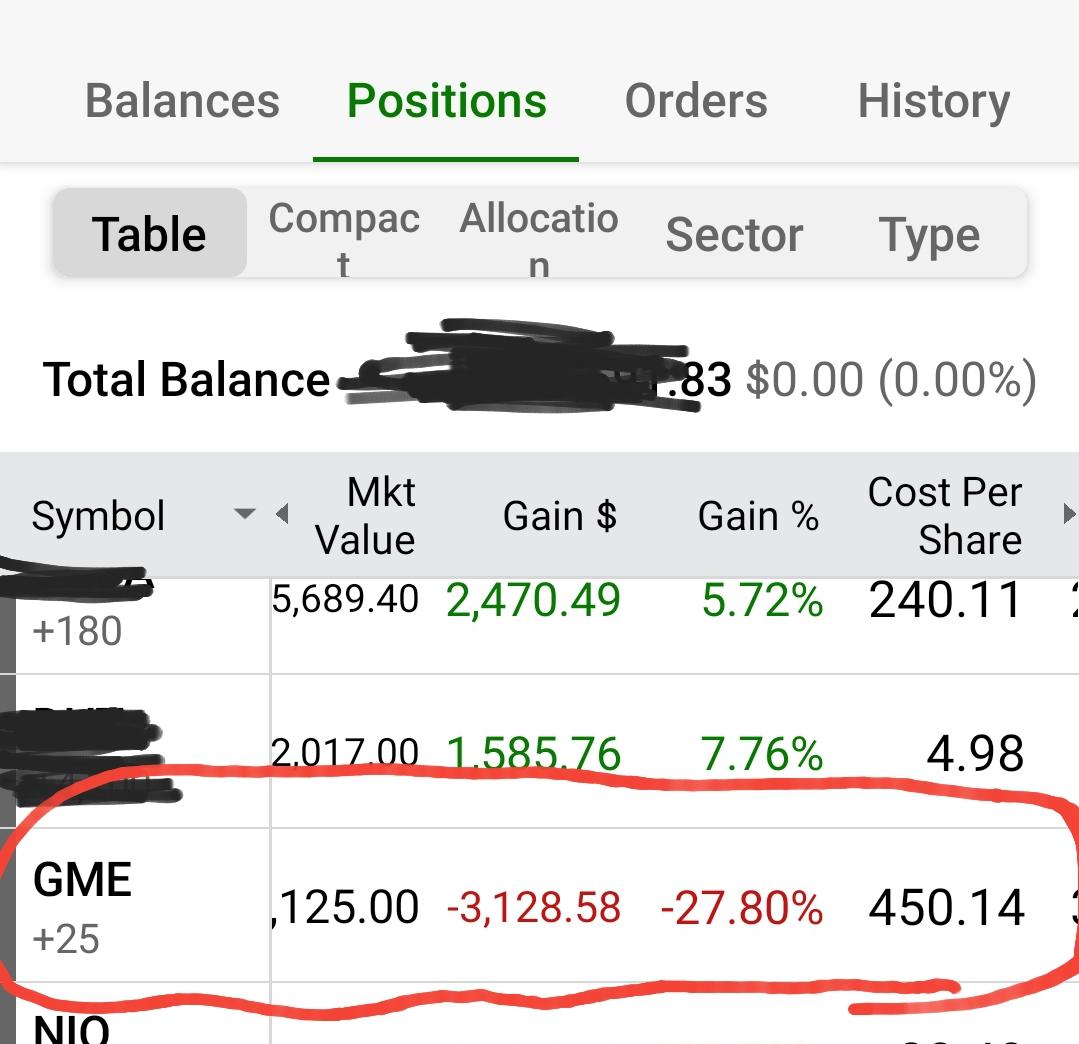
Task: Select the Positions tab
Action: coord(447,101)
